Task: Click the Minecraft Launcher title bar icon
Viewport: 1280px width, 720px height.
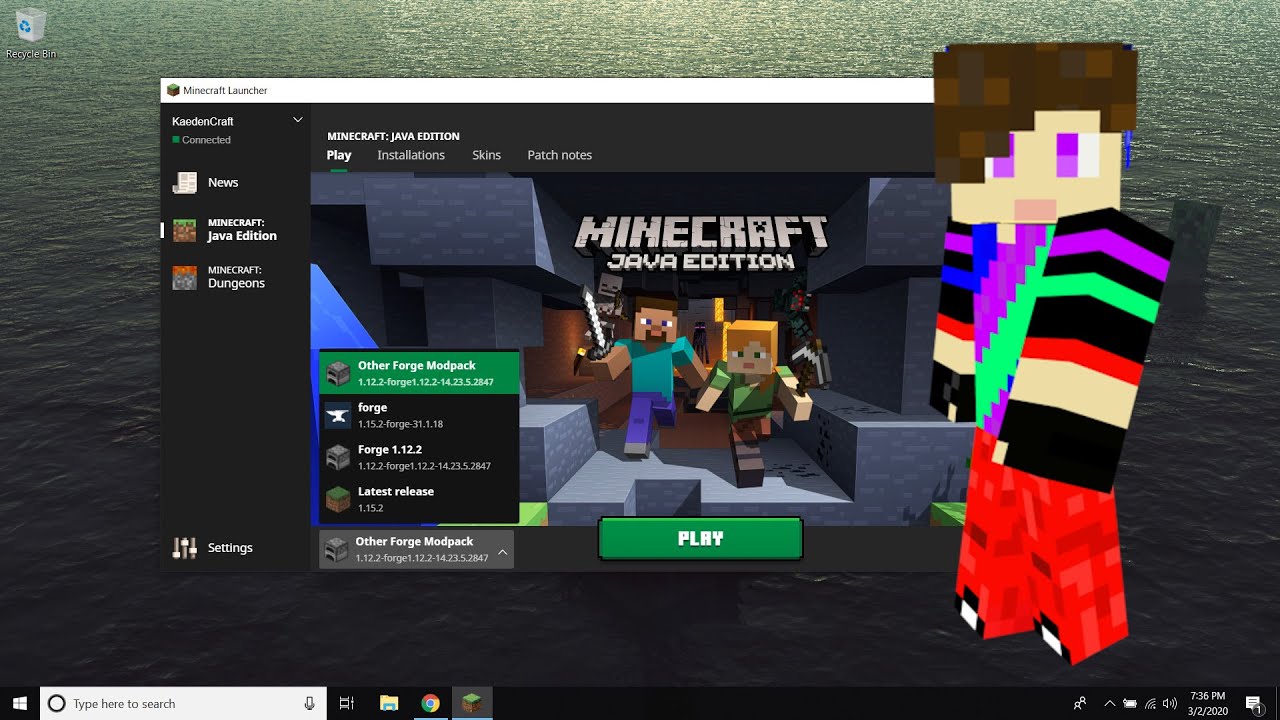Action: 173,90
